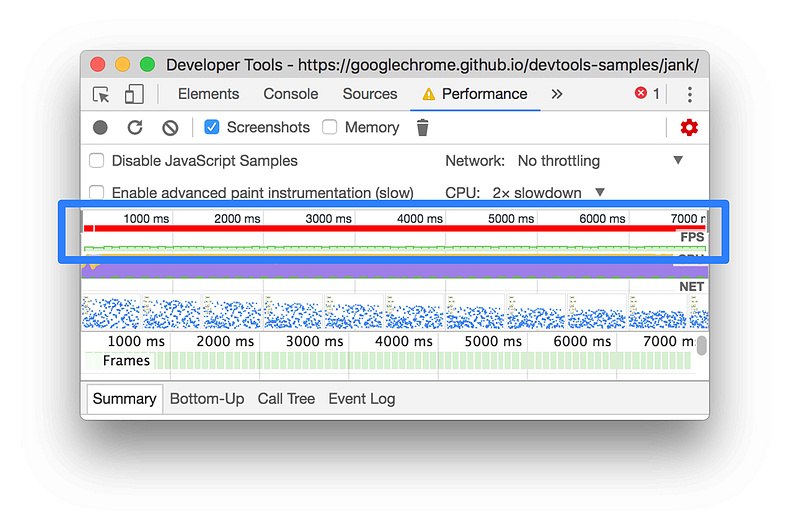Image resolution: width=800 pixels, height=530 pixels.
Task: Click the reload and record icon
Action: (x=135, y=128)
